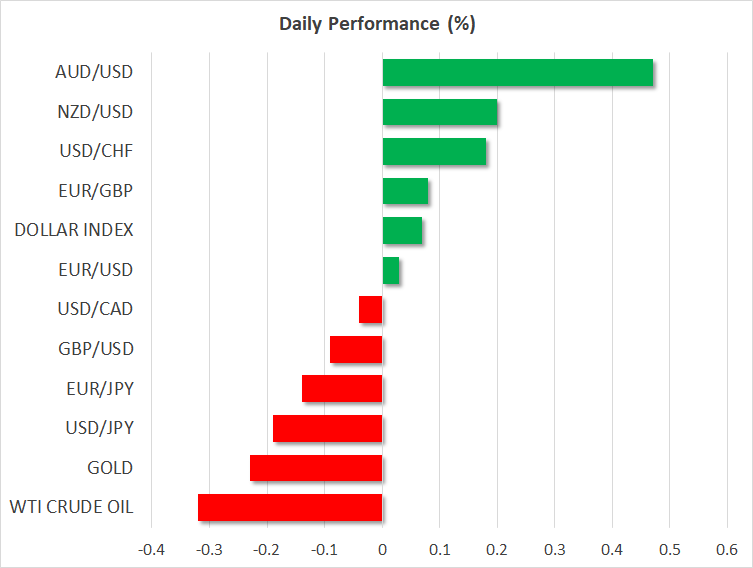
Task: Select the green AUD/USD bar
Action: (x=517, y=73)
